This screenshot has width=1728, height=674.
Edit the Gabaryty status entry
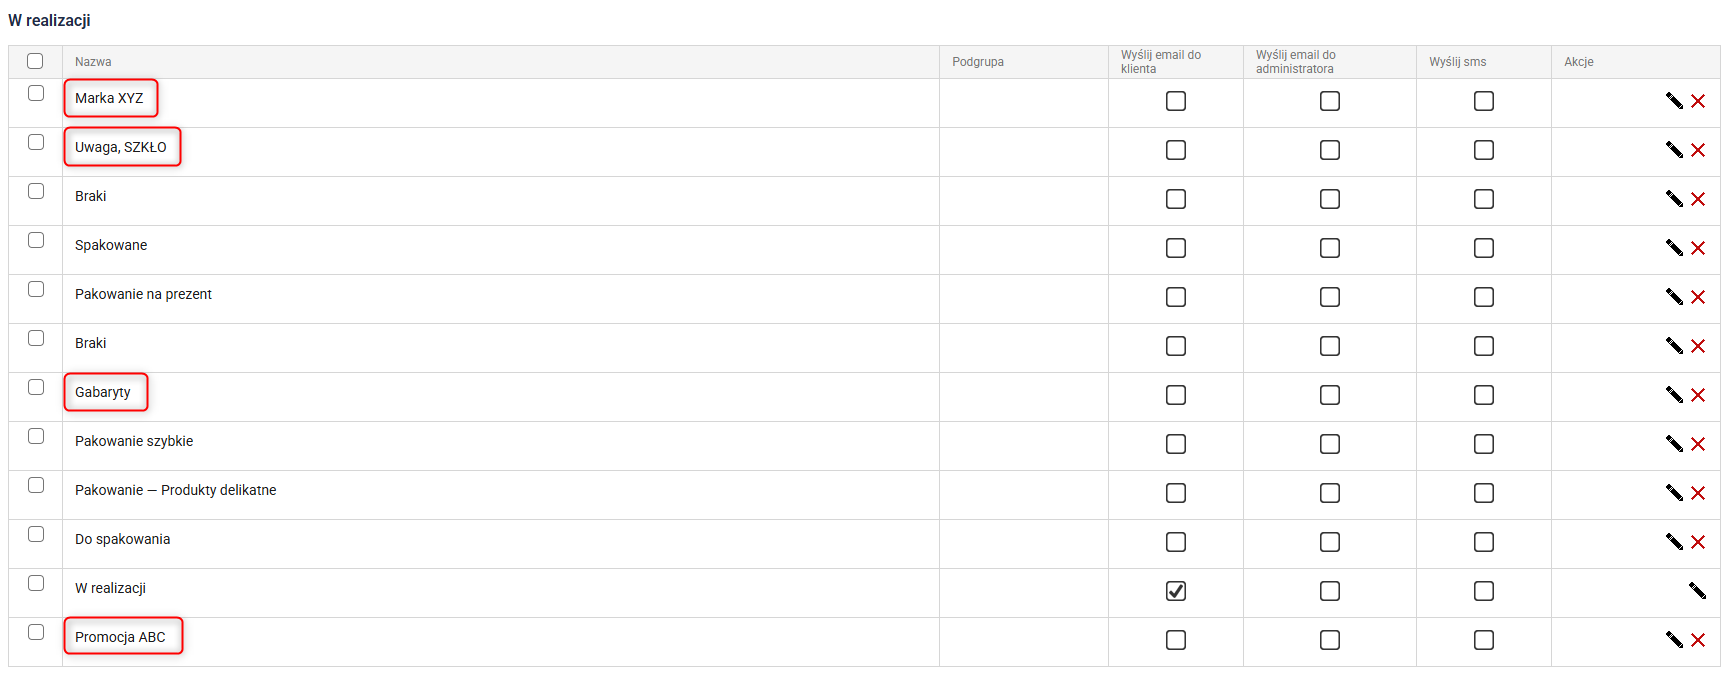tap(1674, 395)
